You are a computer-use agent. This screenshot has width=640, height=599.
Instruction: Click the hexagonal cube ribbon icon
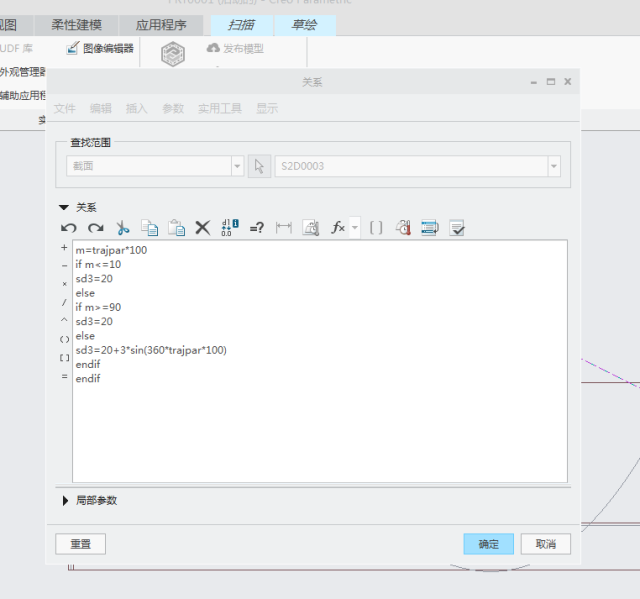173,54
